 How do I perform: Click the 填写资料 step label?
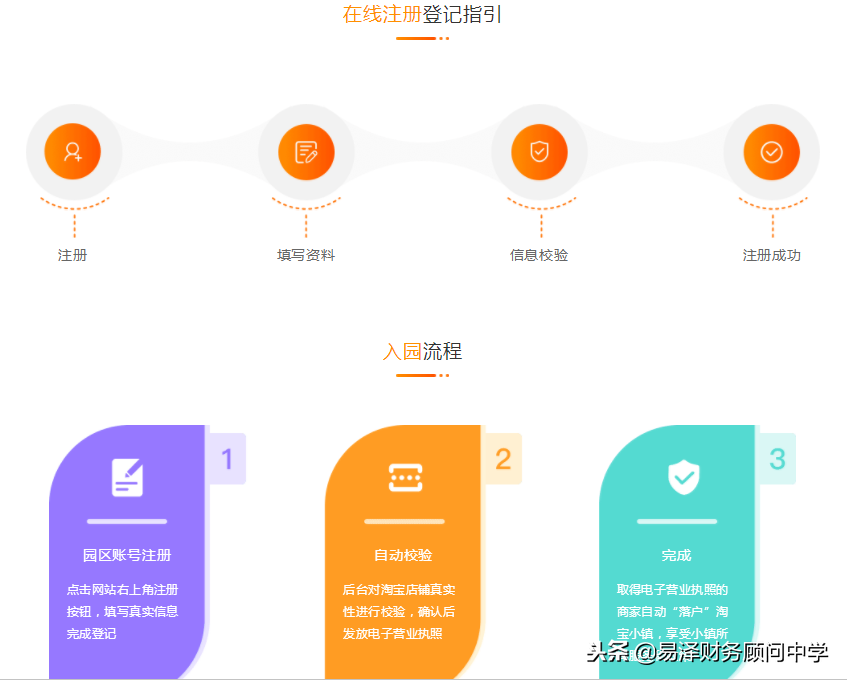pyautogui.click(x=306, y=255)
